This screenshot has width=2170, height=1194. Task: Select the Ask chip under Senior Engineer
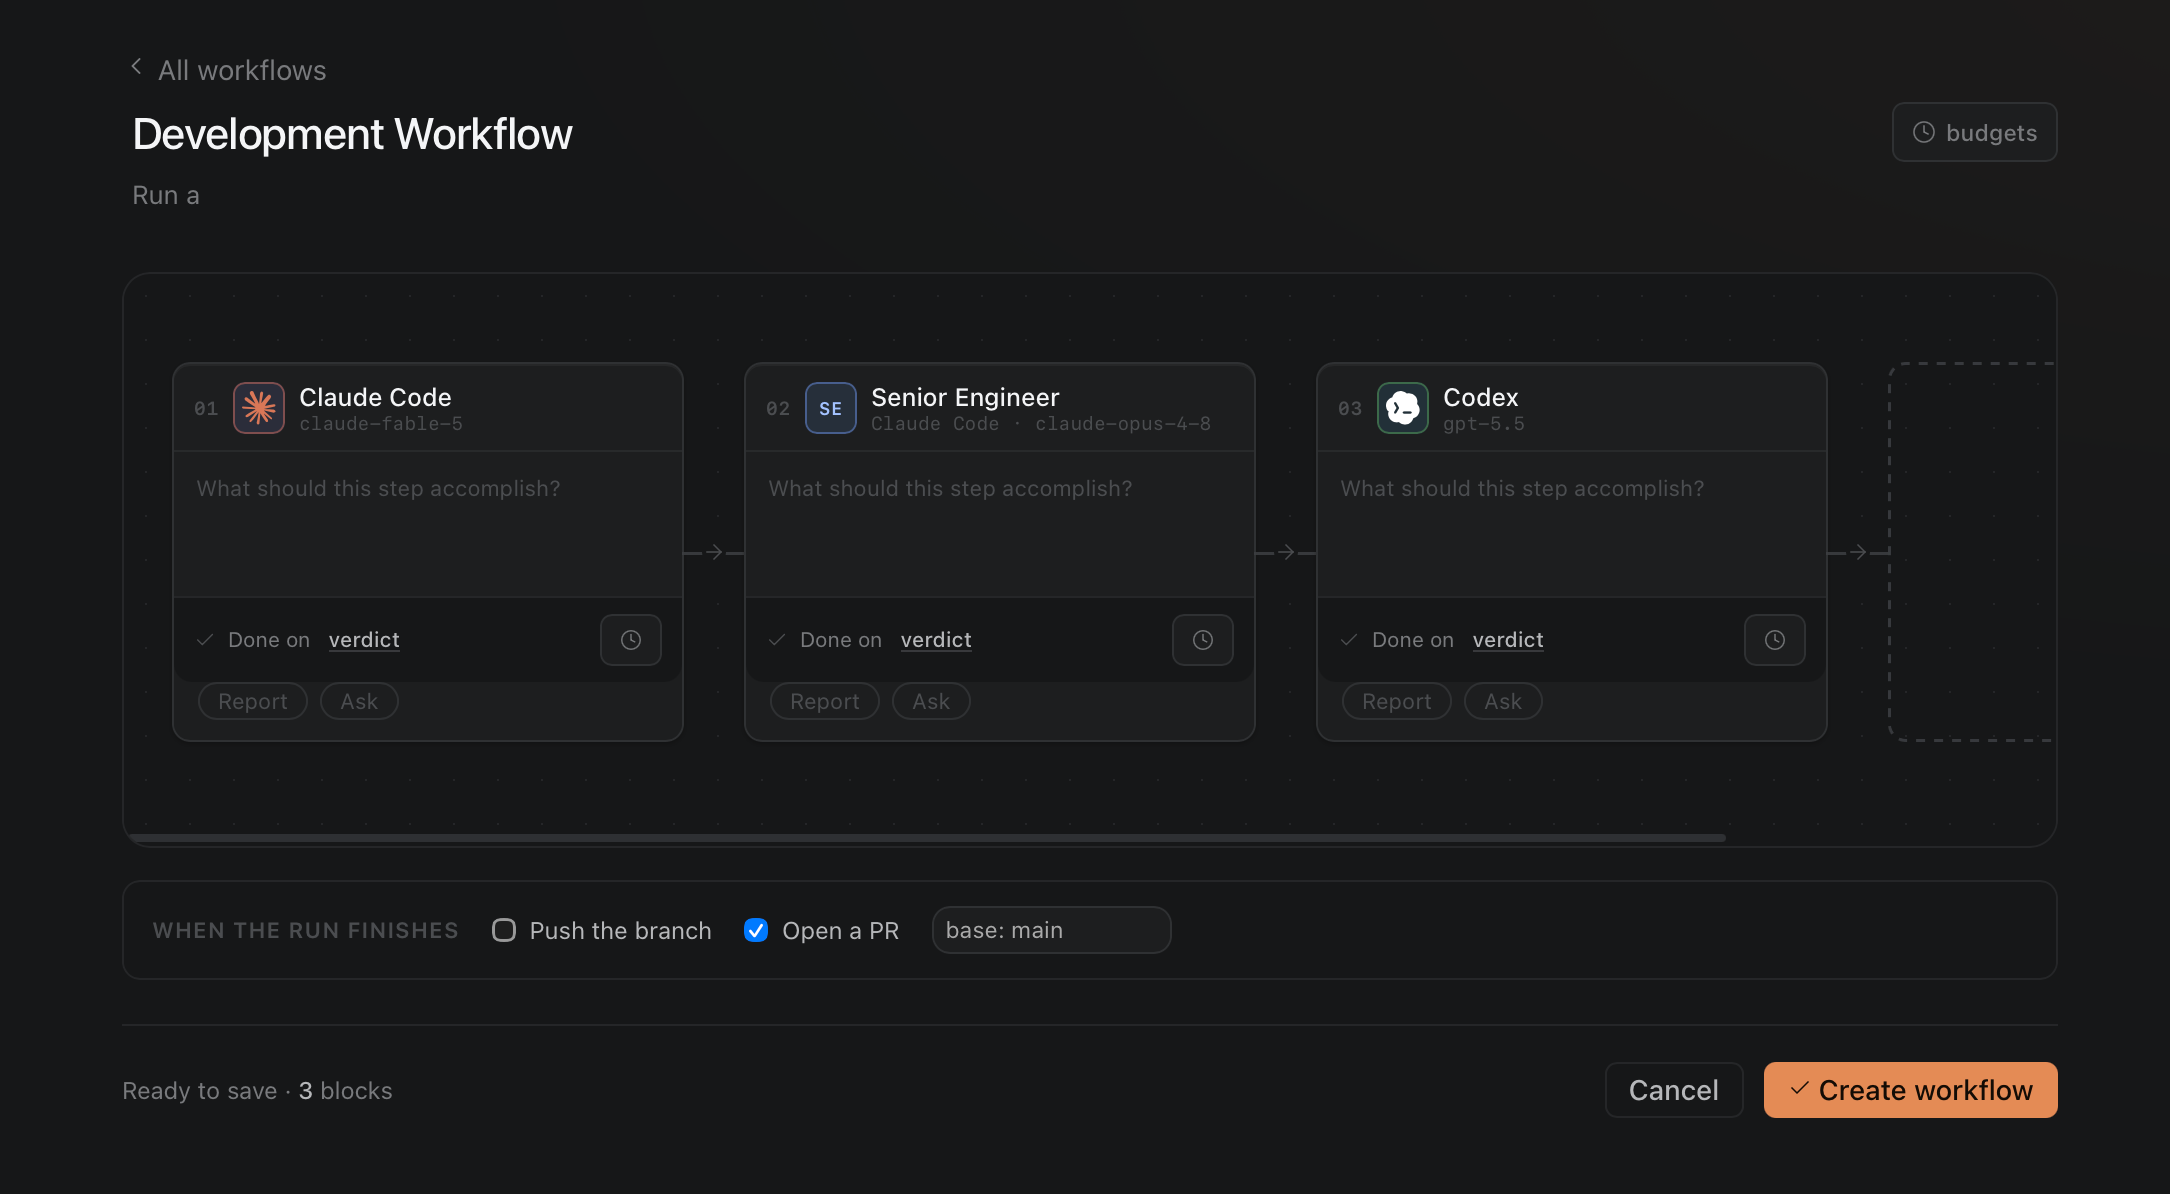coord(931,702)
